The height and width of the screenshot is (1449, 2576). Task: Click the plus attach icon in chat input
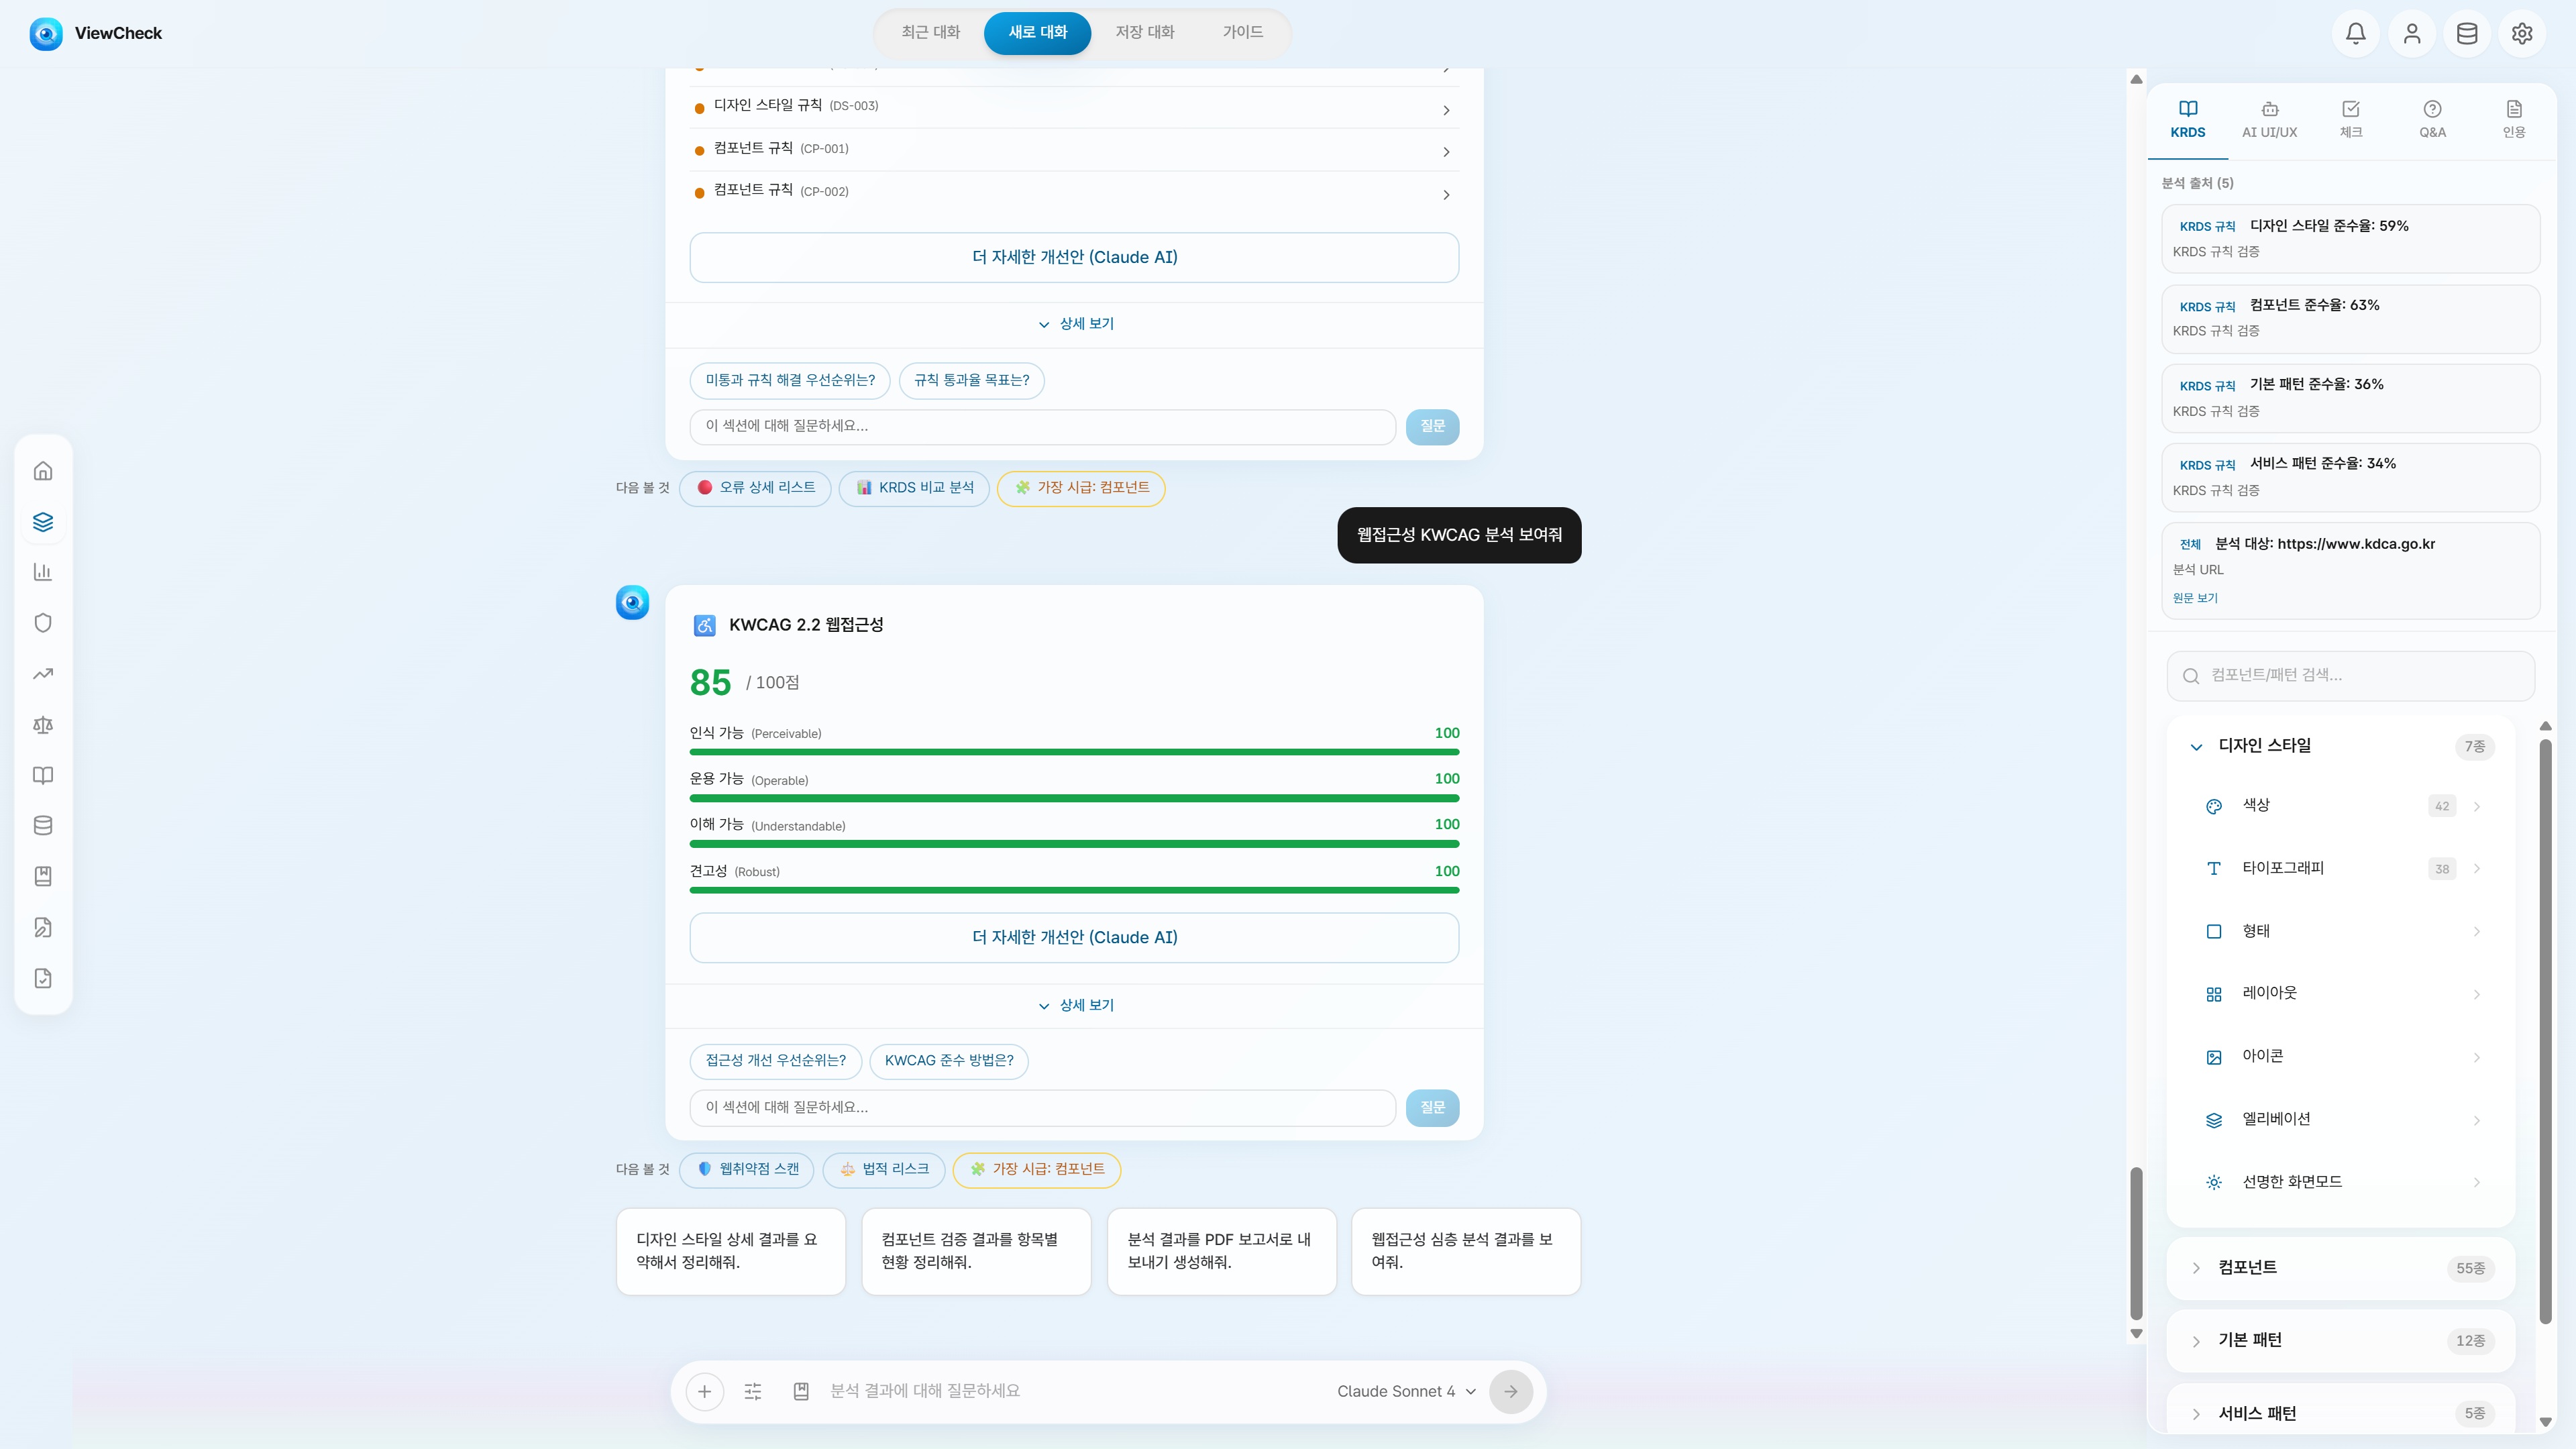pyautogui.click(x=705, y=1391)
